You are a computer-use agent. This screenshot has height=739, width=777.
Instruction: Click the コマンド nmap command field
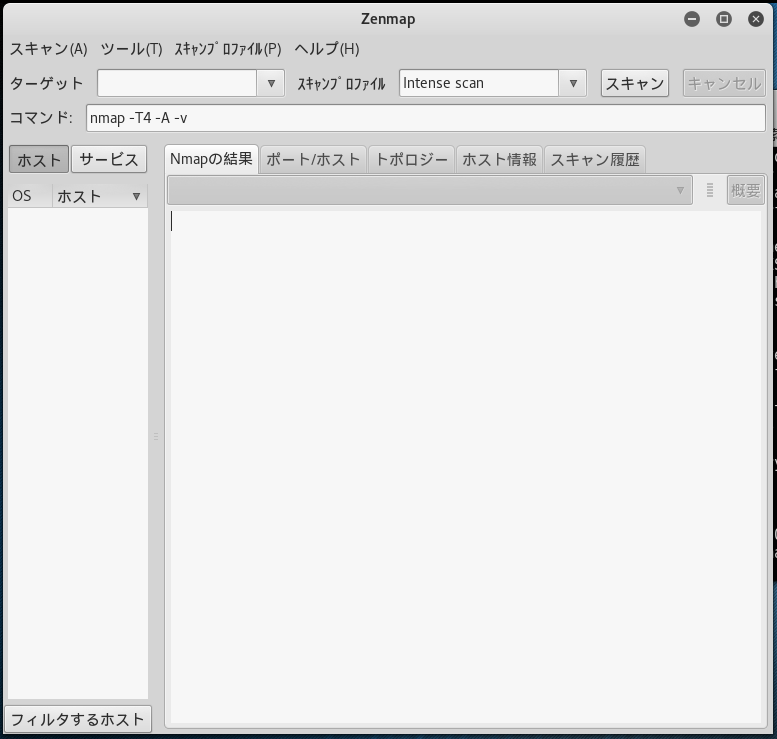coord(426,118)
